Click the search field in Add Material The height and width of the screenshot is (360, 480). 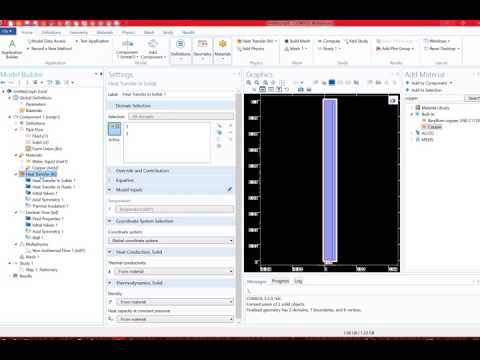(434, 98)
